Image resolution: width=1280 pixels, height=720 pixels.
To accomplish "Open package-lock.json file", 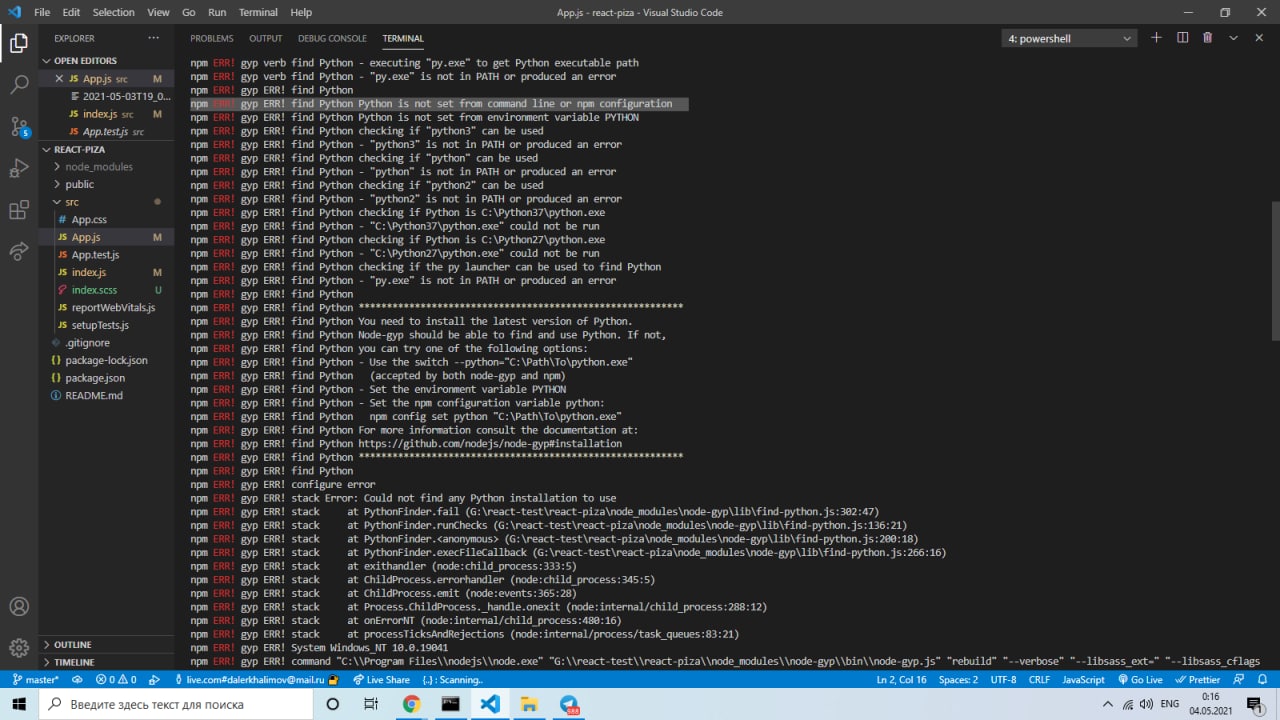I will [x=106, y=360].
